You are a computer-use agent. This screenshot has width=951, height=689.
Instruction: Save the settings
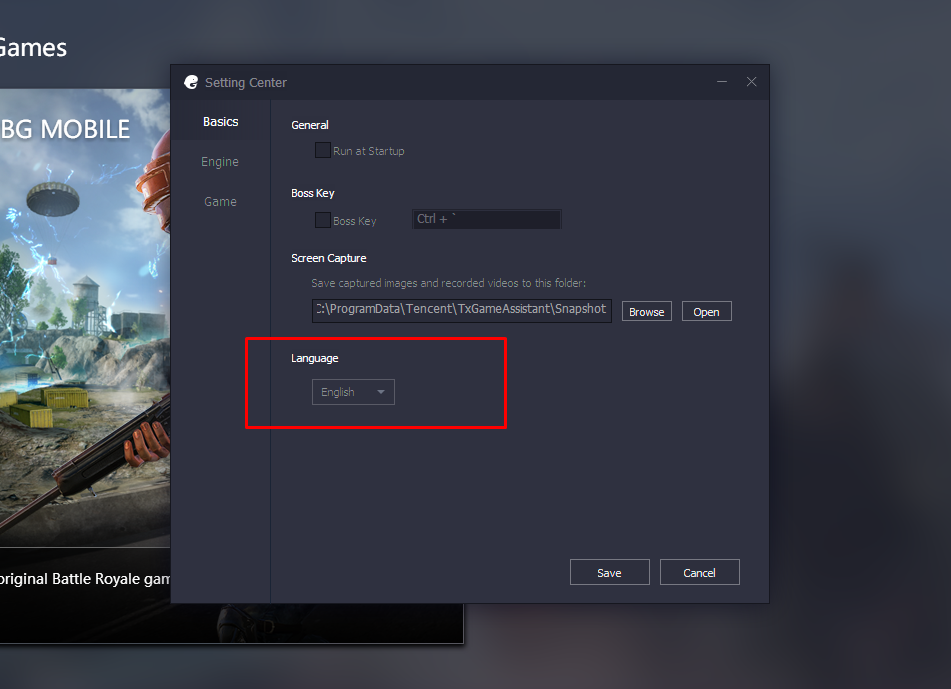pos(610,573)
